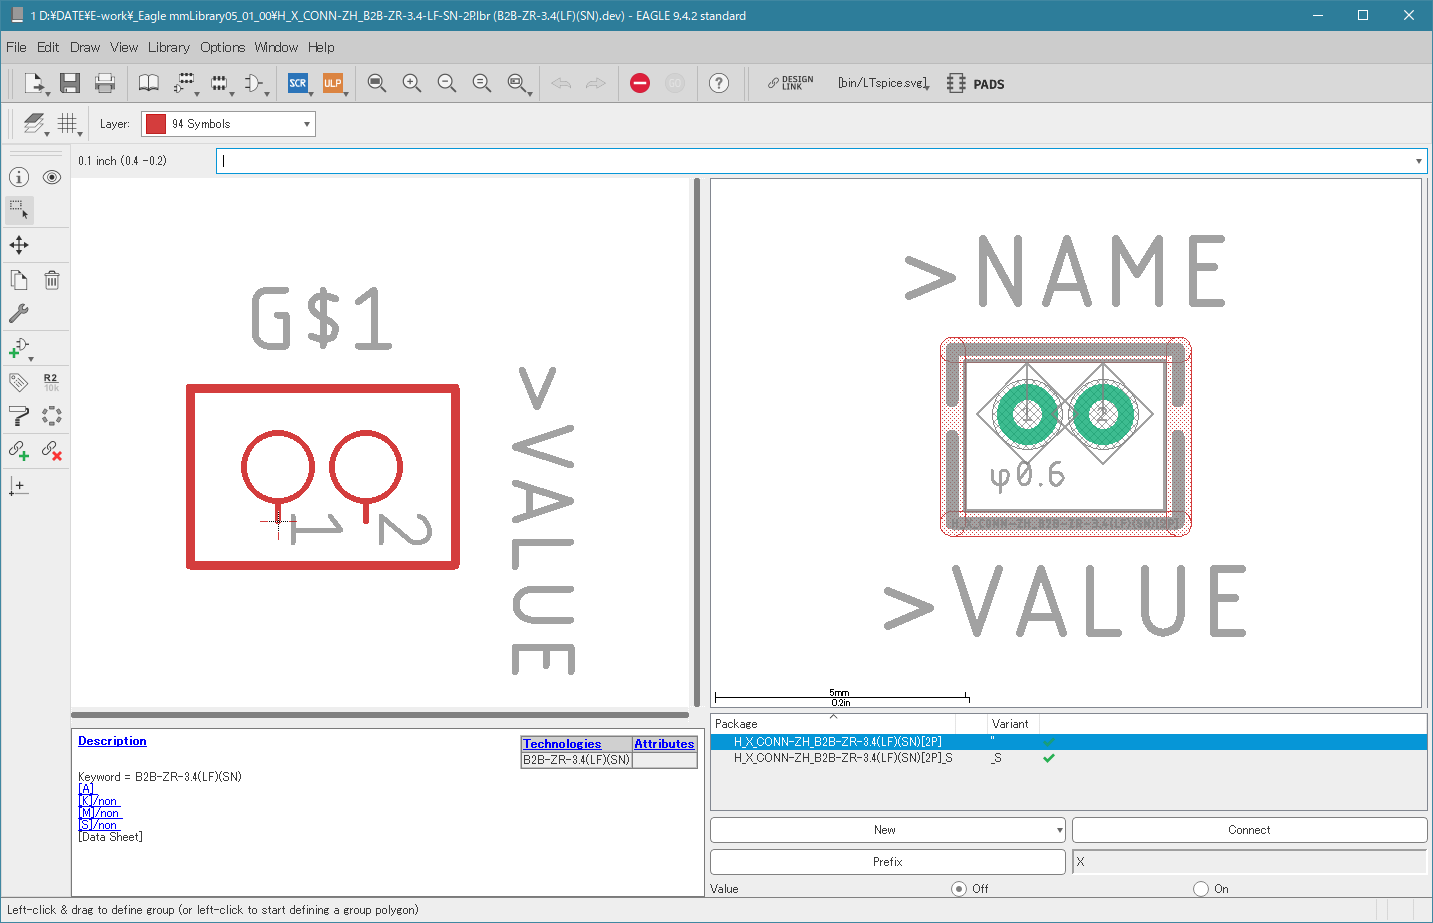Set Value radio button to Off
Screen dimensions: 1433x923
coord(959,889)
